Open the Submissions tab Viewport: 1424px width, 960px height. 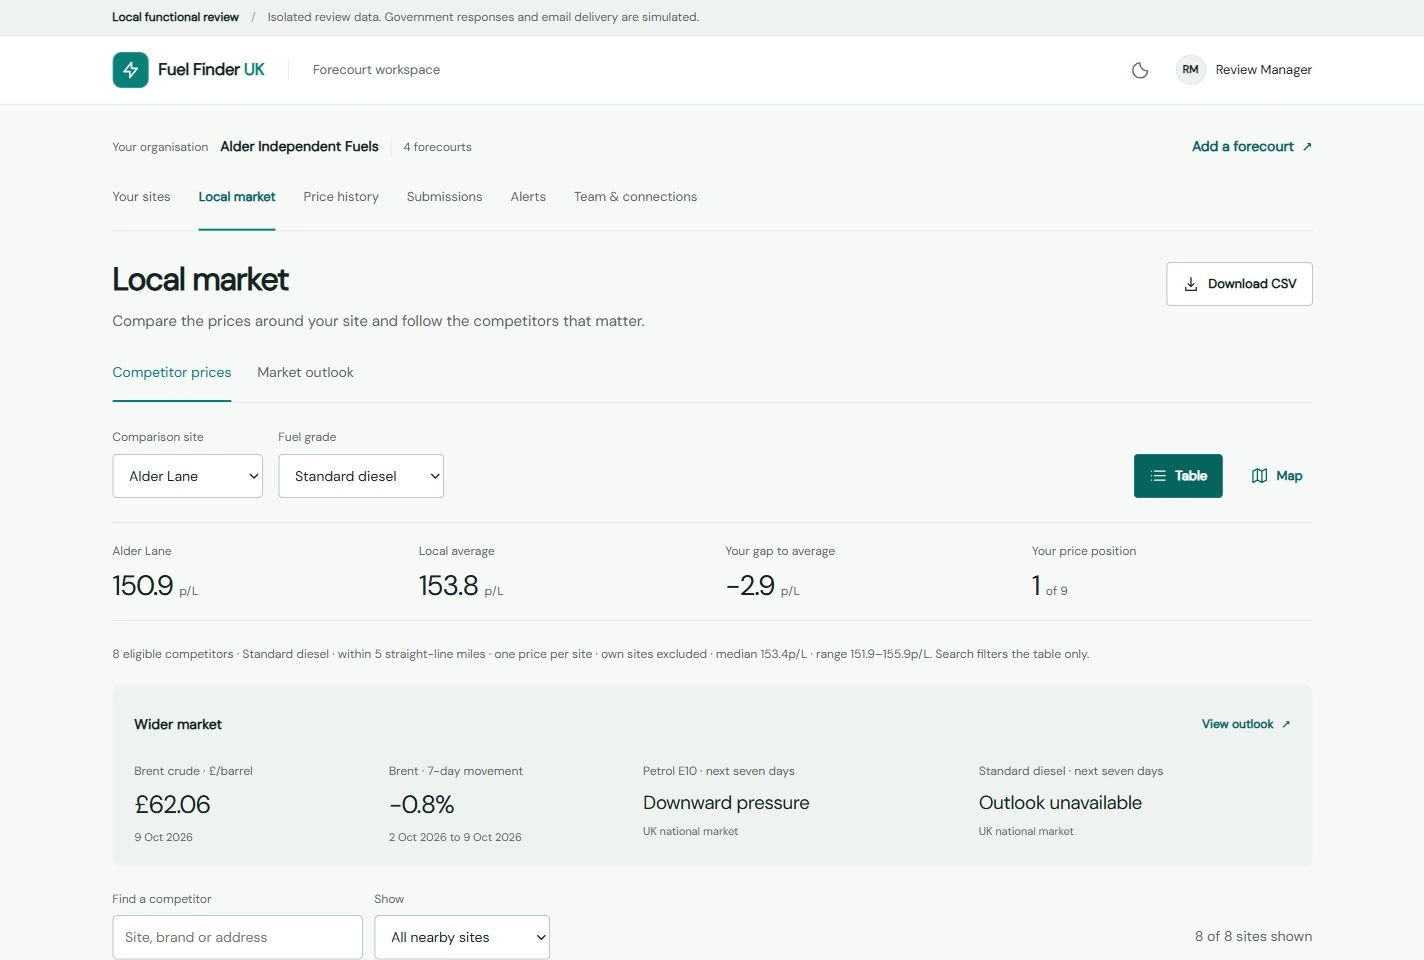click(x=444, y=197)
